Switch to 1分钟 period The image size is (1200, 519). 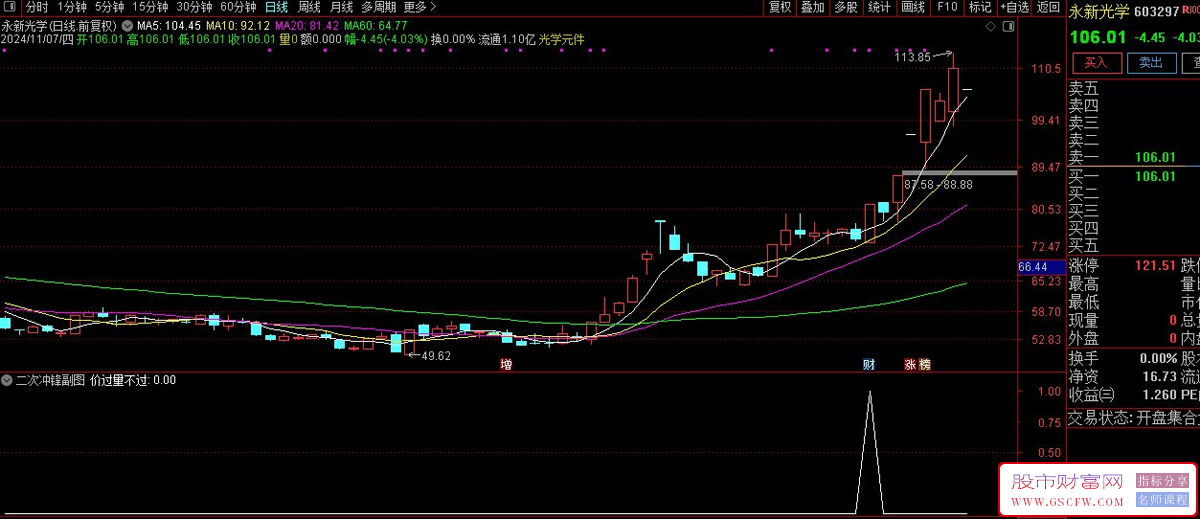tap(72, 7)
